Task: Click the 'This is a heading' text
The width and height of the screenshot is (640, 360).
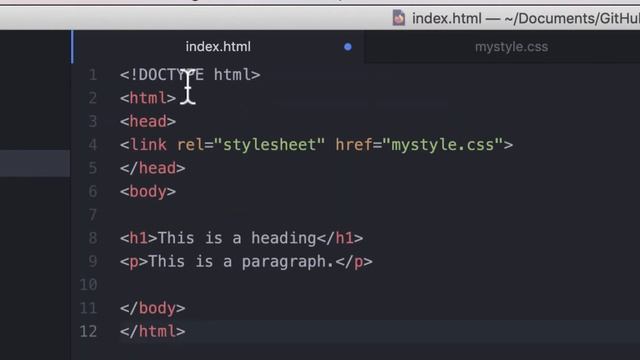Action: (237, 238)
